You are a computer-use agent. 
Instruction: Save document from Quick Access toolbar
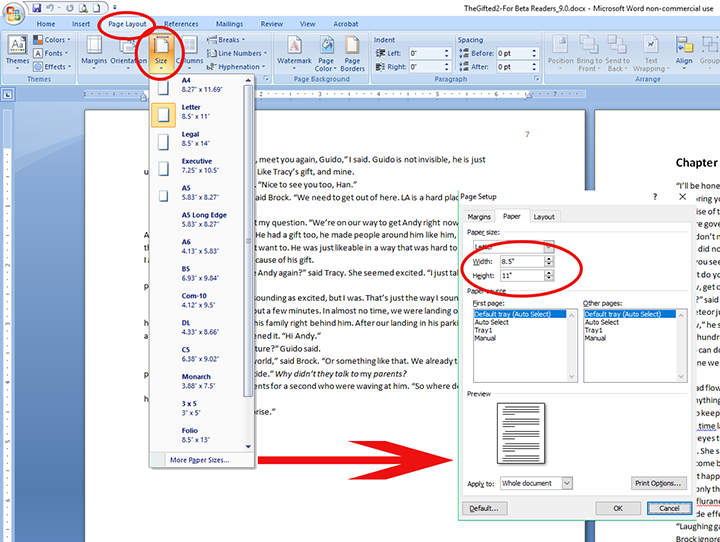(x=37, y=8)
